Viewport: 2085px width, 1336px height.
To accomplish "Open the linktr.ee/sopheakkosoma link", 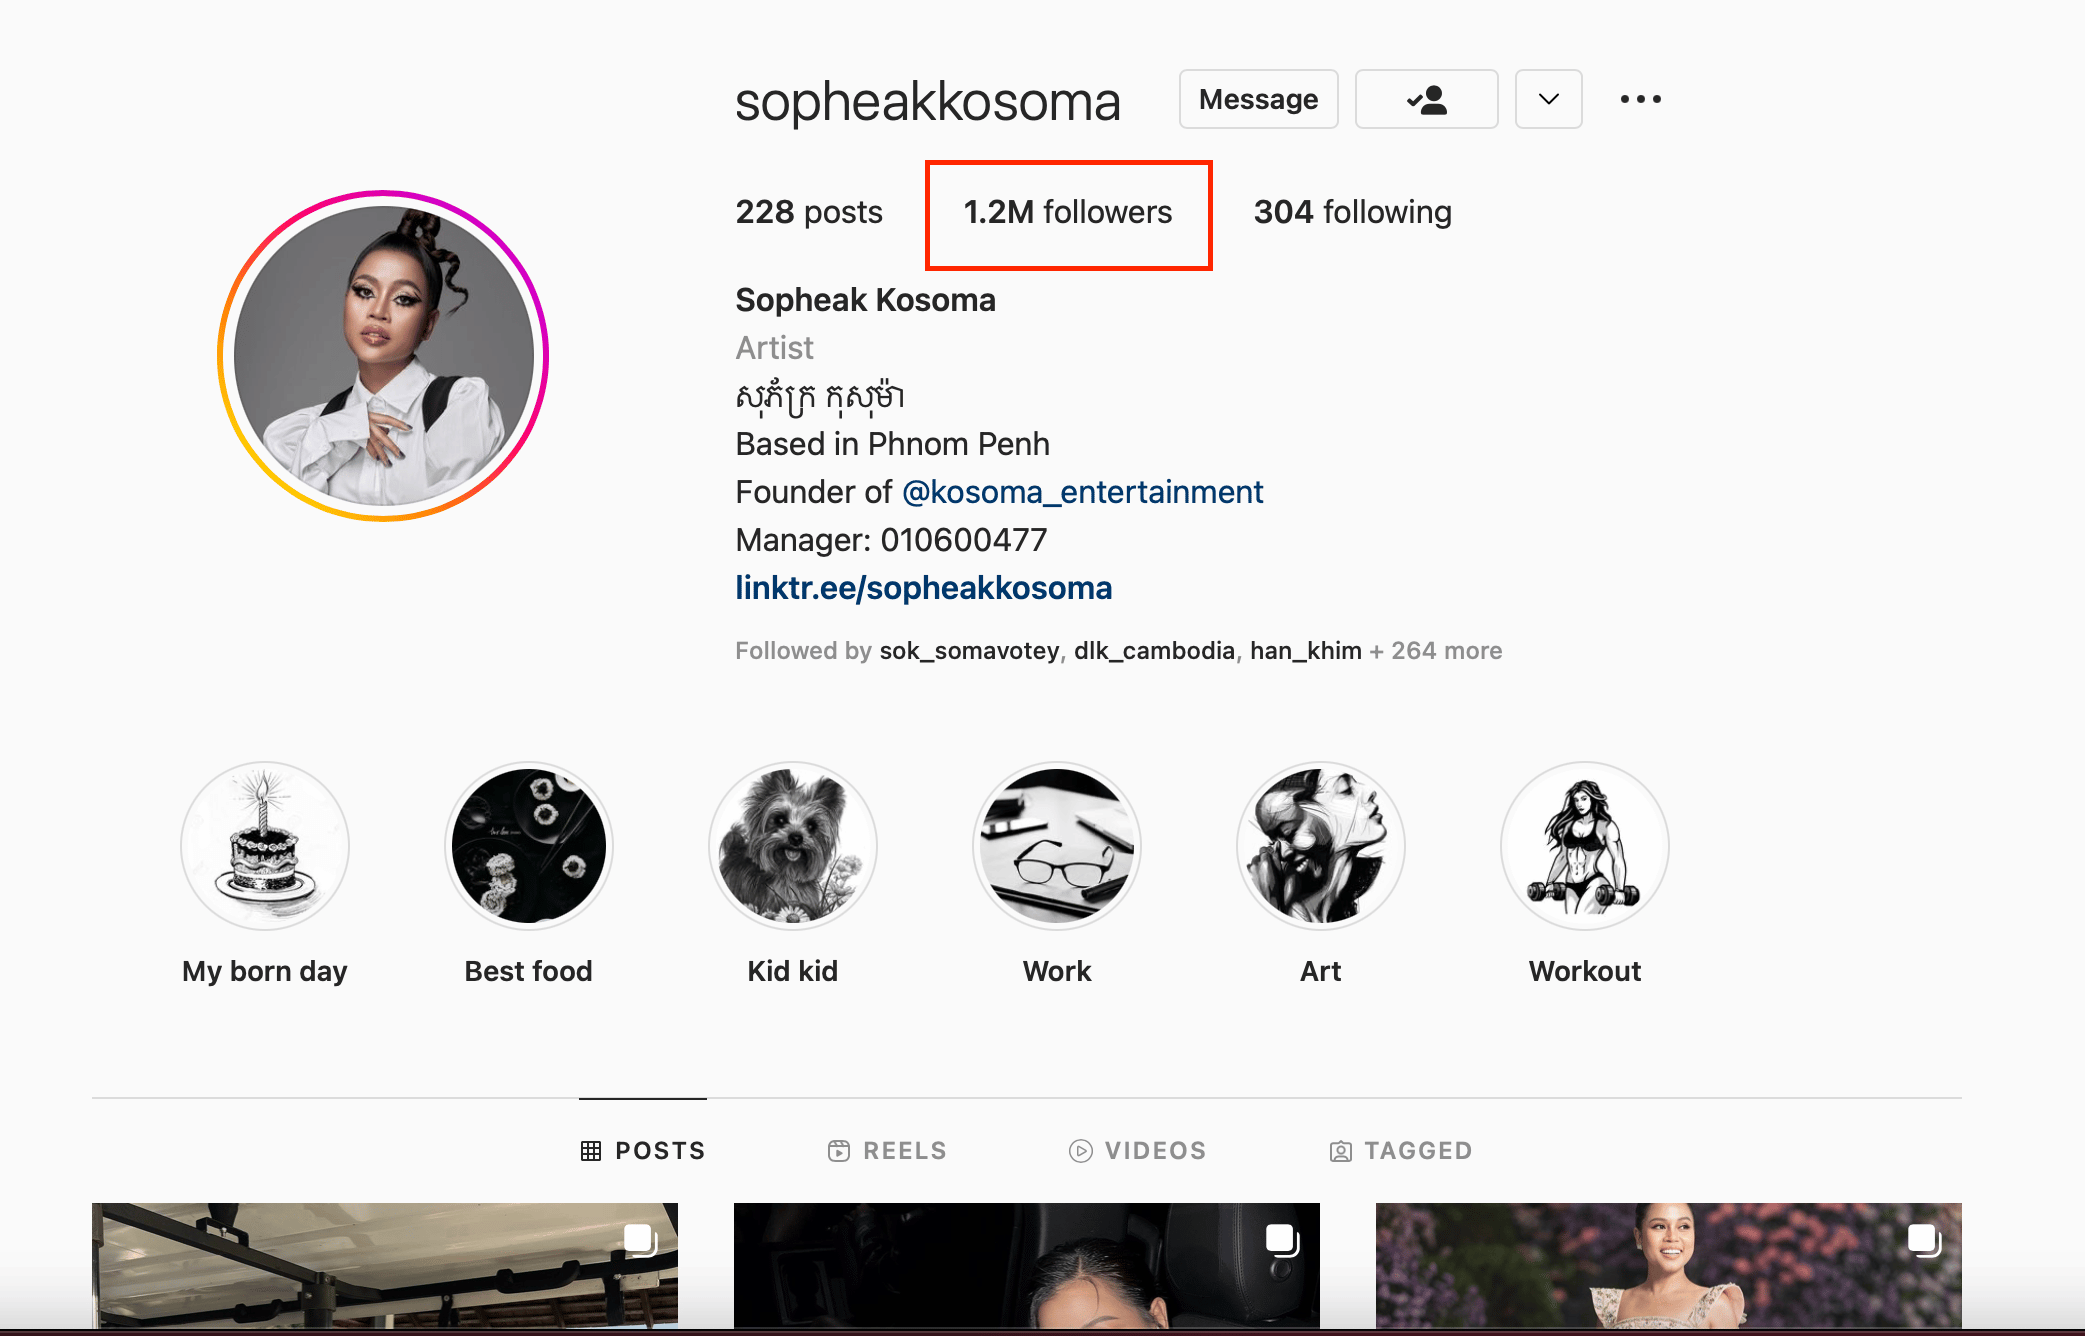I will [923, 588].
